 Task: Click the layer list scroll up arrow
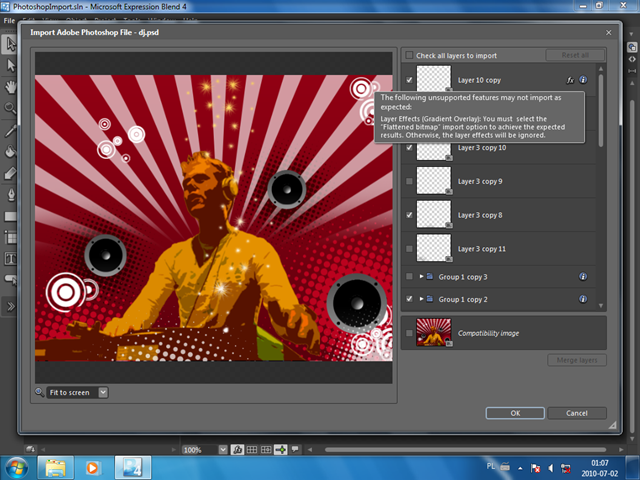click(601, 69)
